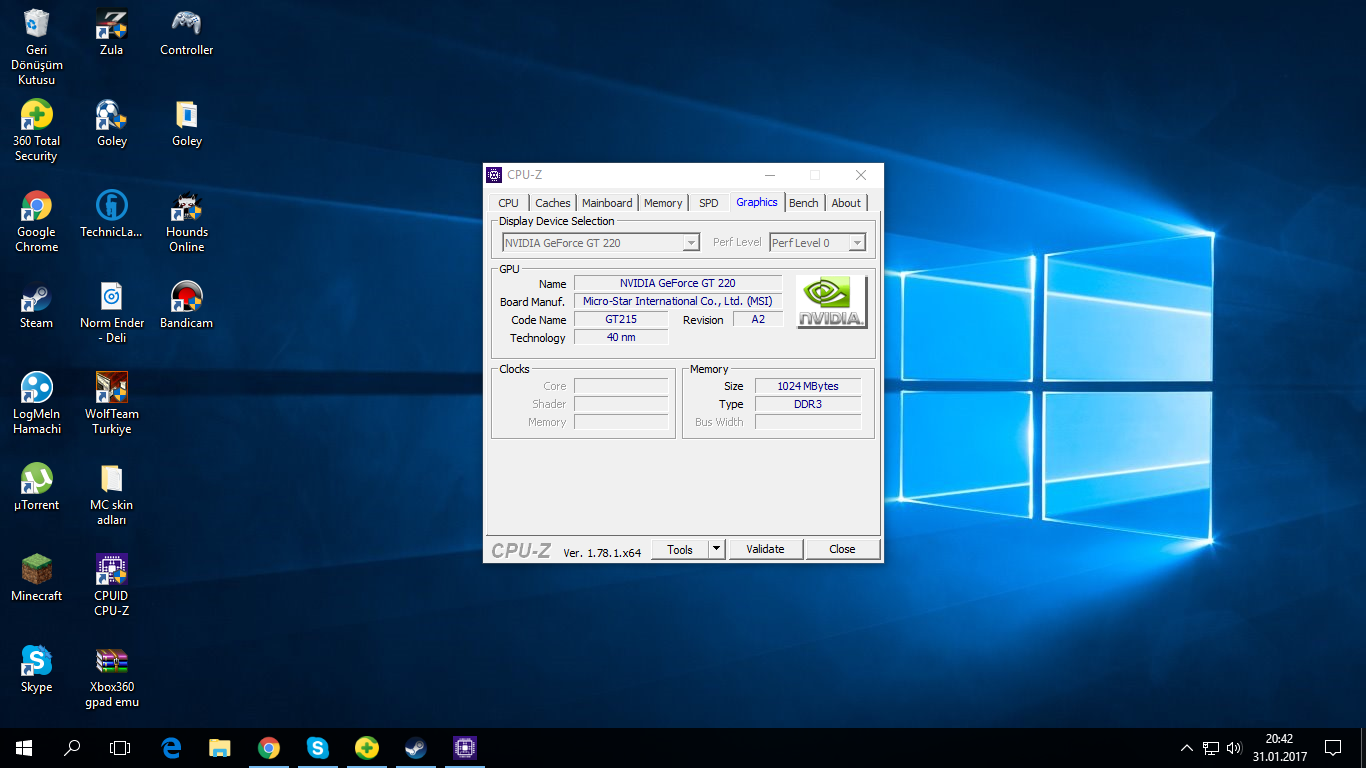Select the Norm Ender - Deli file
Image resolution: width=1366 pixels, height=768 pixels.
pos(111,313)
